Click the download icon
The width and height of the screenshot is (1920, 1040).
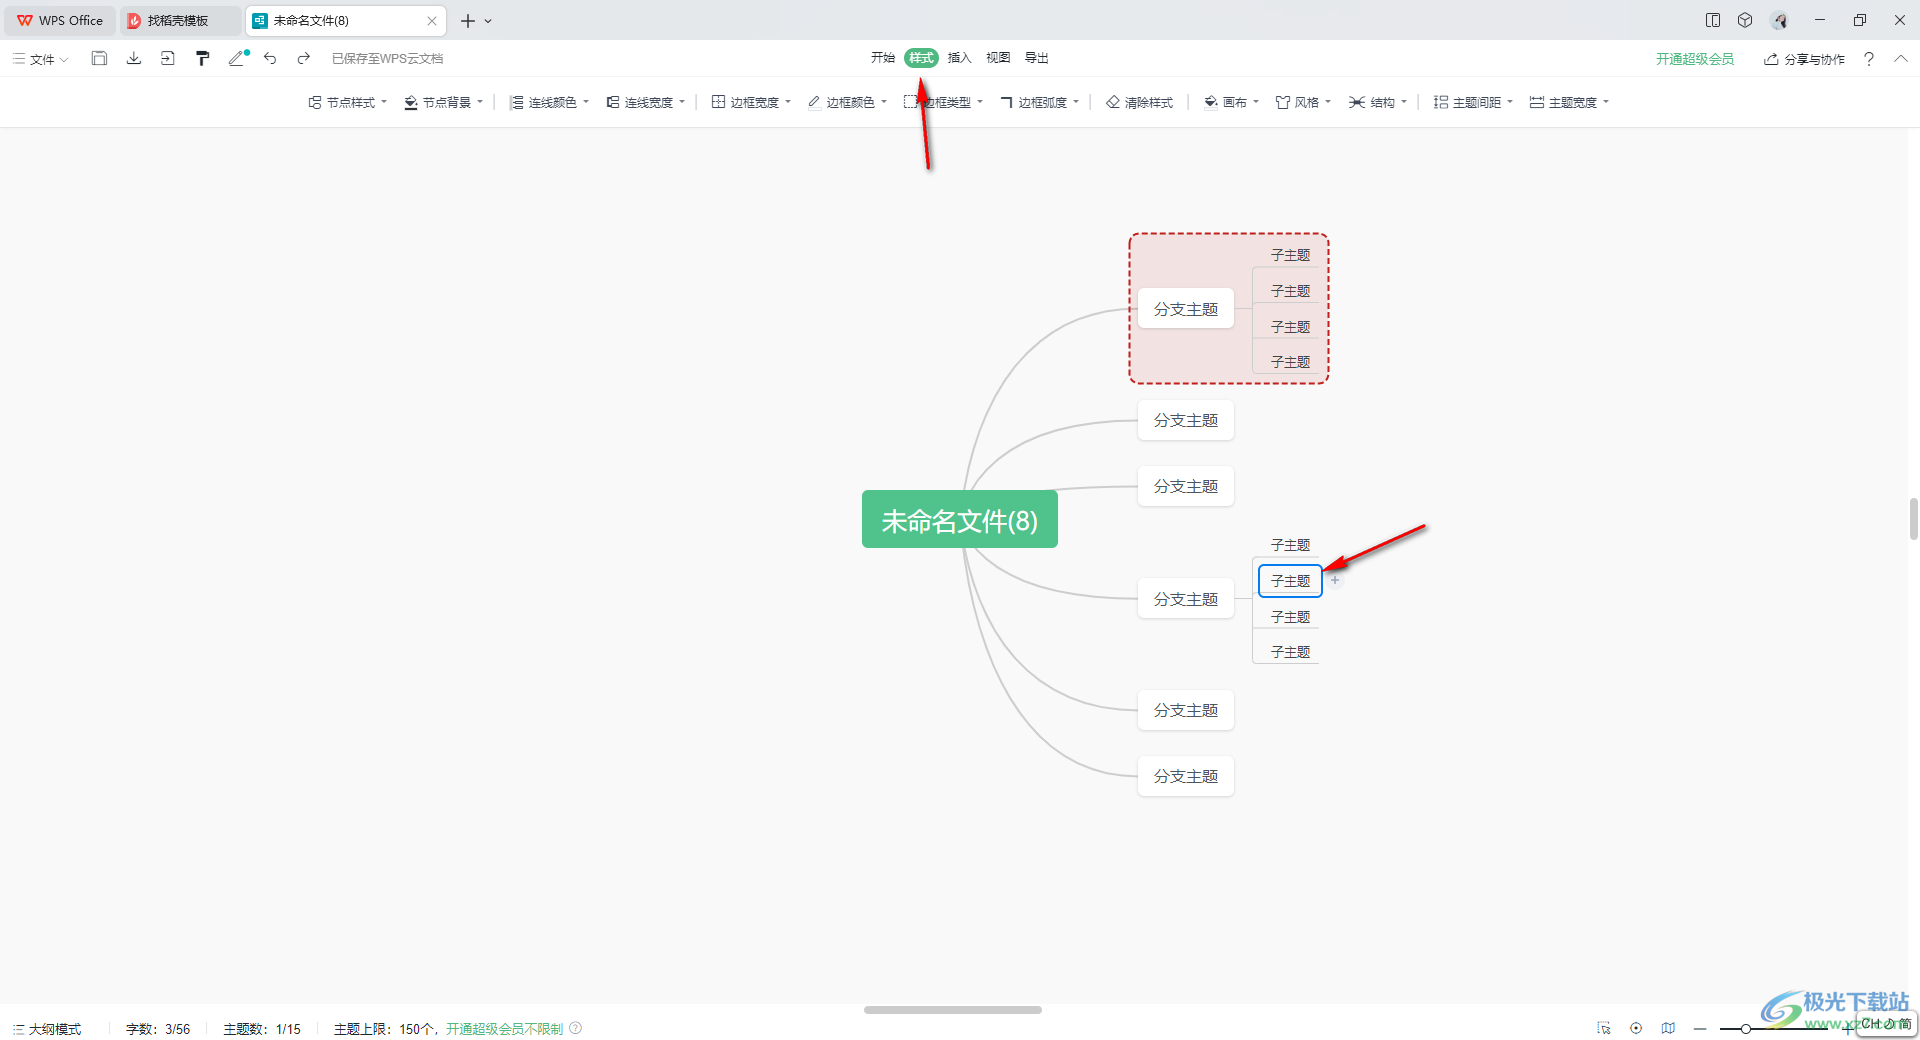(133, 58)
